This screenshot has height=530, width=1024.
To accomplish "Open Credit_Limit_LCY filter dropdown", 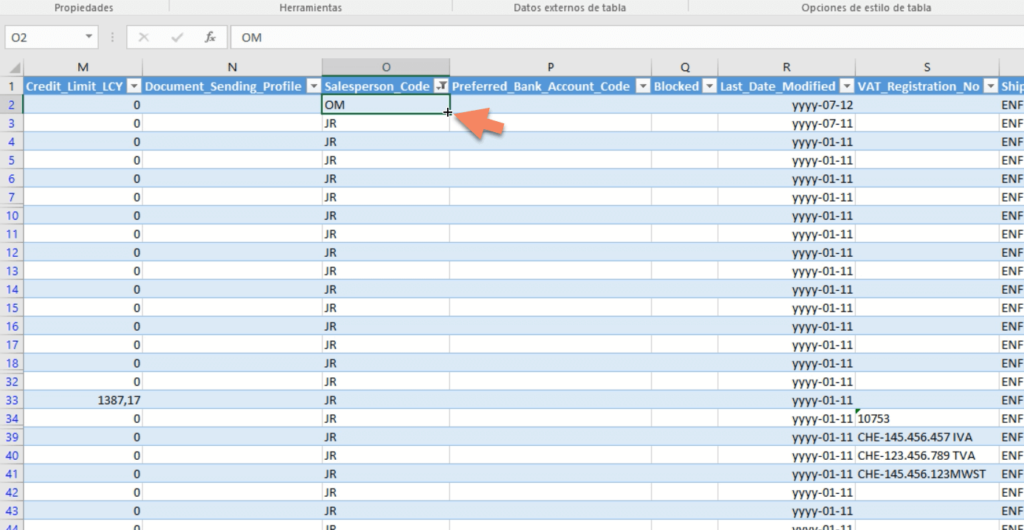I will pos(133,87).
